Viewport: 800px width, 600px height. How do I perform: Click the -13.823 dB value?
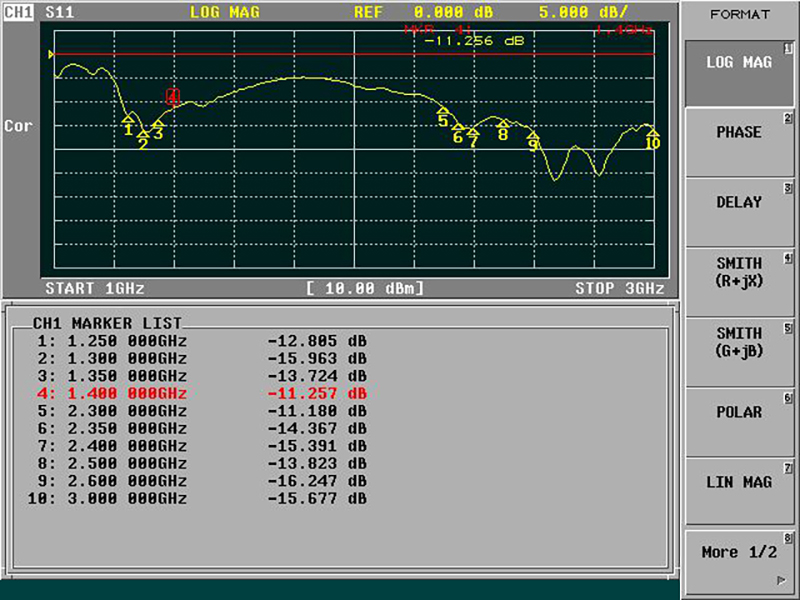[x=317, y=463]
